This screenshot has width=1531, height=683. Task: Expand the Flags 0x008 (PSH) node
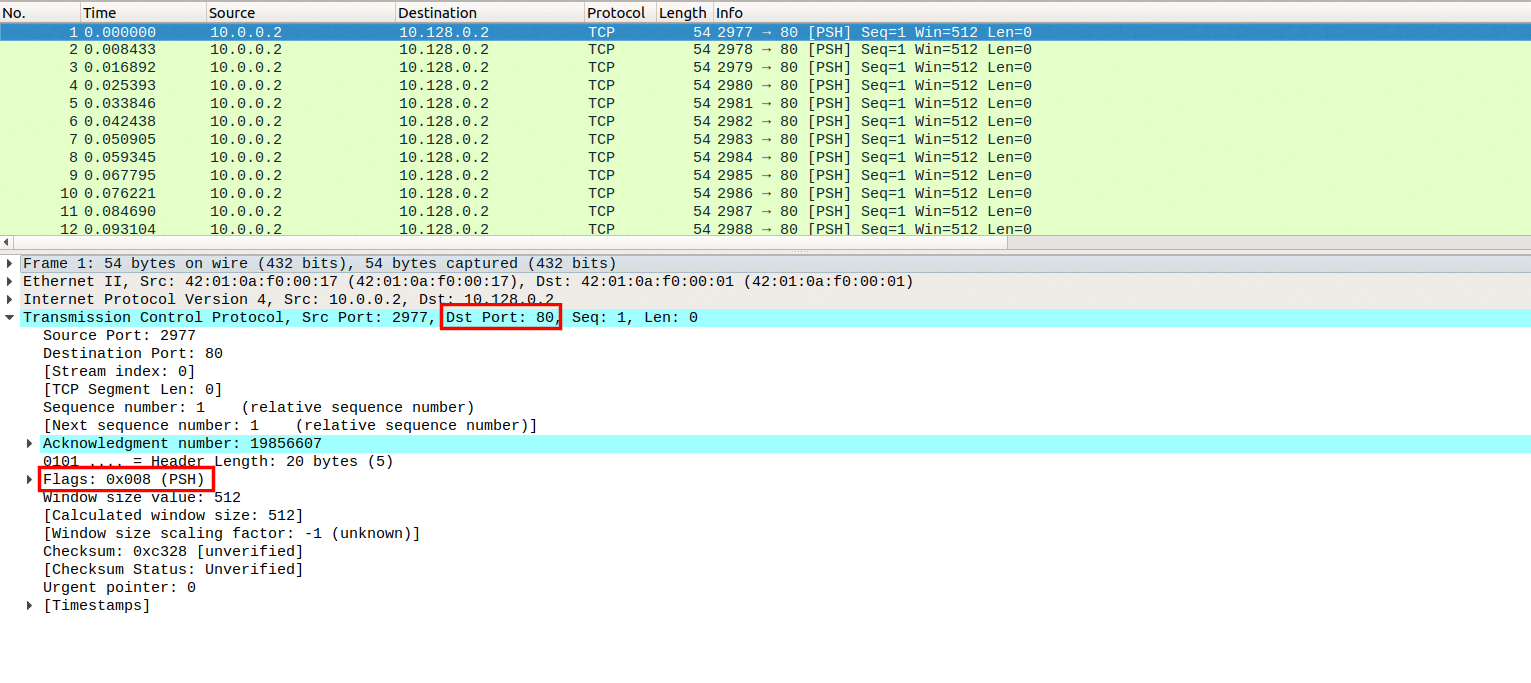click(30, 480)
